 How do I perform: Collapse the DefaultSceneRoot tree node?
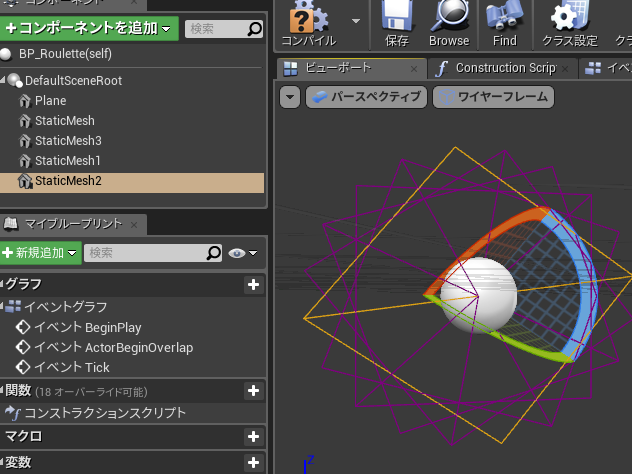pos(3,79)
